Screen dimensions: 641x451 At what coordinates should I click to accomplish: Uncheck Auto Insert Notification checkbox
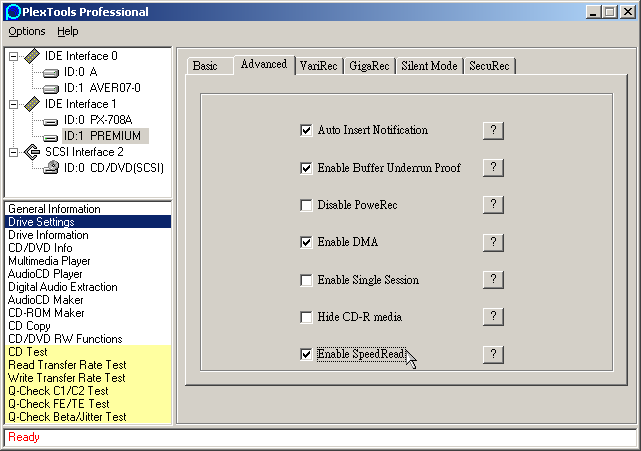coord(306,130)
